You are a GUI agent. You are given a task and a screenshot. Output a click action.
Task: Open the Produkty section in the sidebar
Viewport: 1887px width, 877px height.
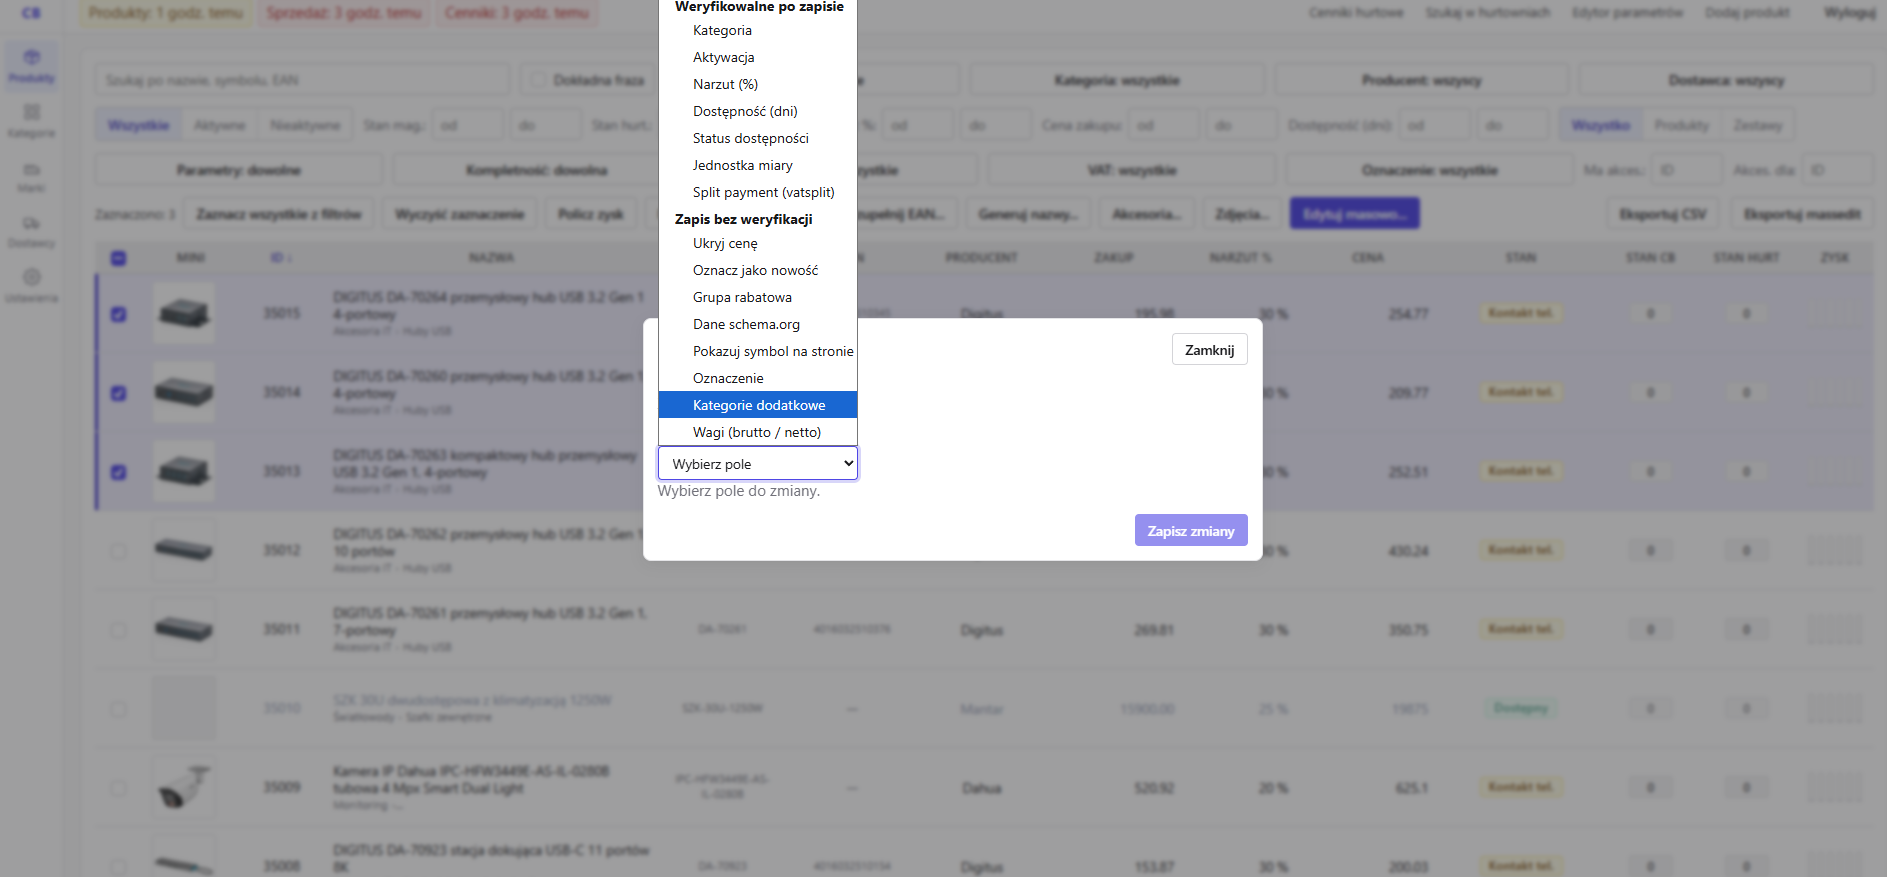click(x=31, y=66)
